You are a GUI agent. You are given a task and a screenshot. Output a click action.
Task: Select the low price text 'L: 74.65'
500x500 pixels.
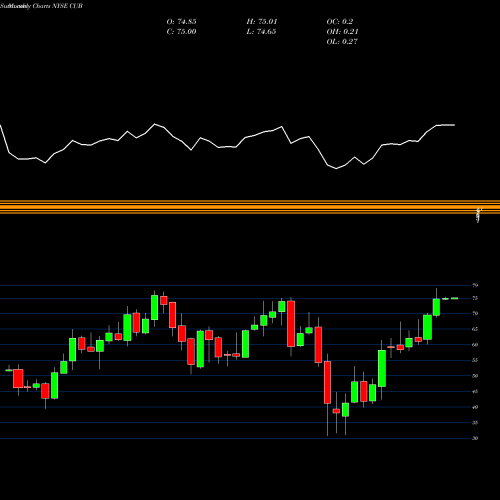(x=262, y=32)
